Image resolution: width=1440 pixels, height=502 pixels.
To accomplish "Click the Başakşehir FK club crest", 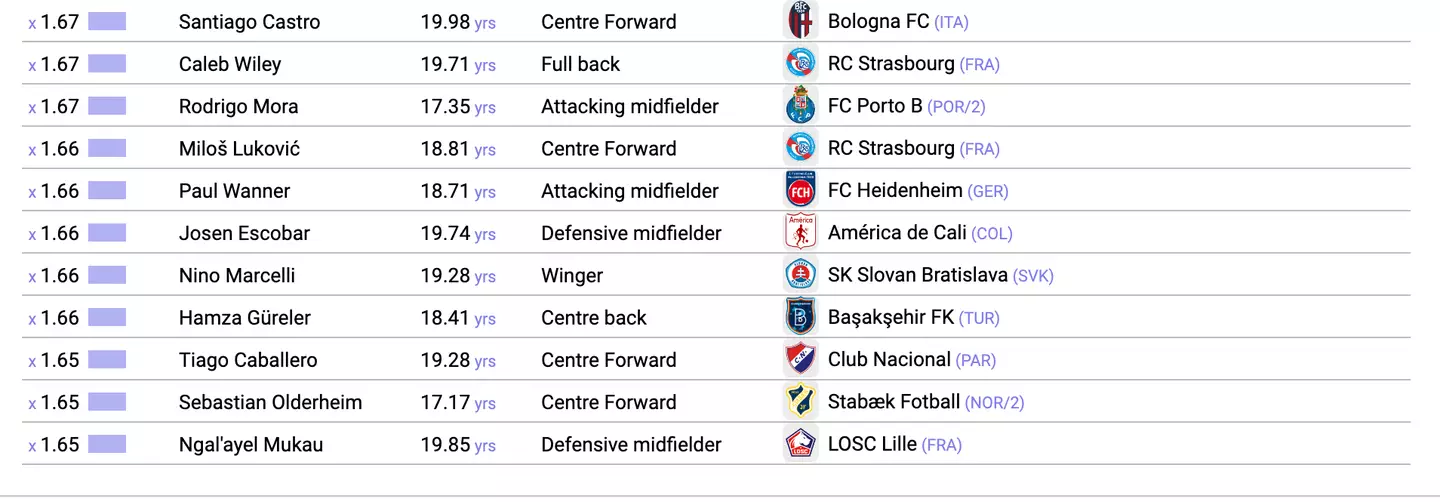I will 801,317.
